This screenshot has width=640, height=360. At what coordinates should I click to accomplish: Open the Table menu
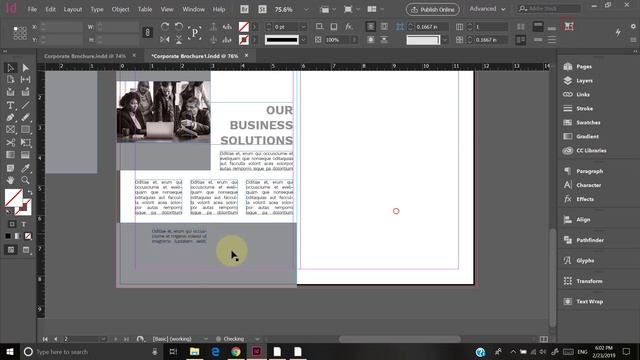click(x=144, y=9)
